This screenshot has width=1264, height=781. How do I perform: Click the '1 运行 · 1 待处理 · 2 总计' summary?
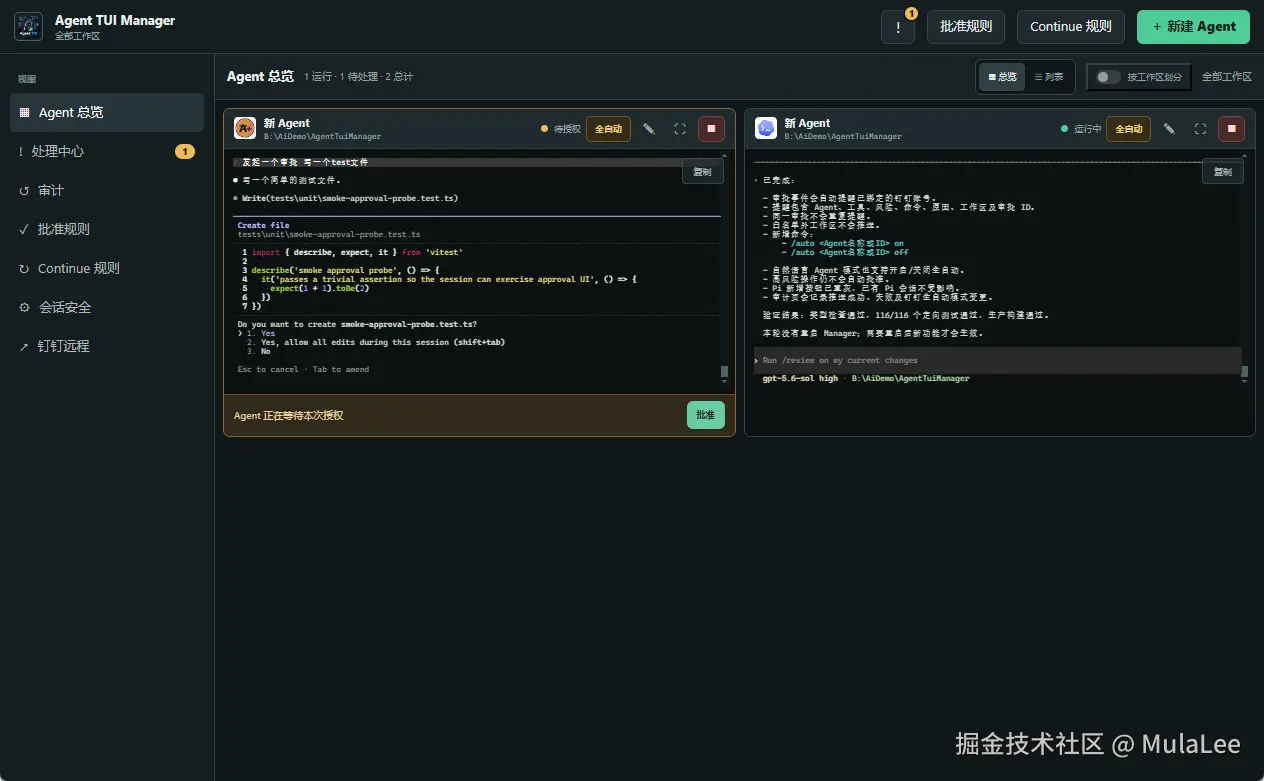(x=358, y=77)
